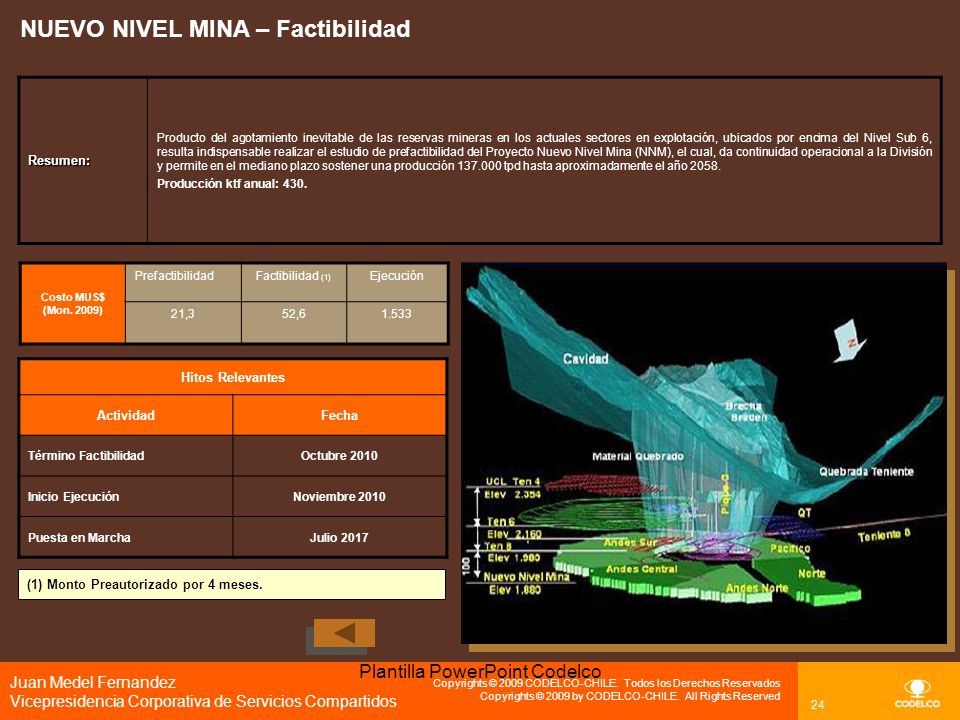Click the 'UCL Ten 4' elevation label
The width and height of the screenshot is (960, 720).
coord(513,481)
